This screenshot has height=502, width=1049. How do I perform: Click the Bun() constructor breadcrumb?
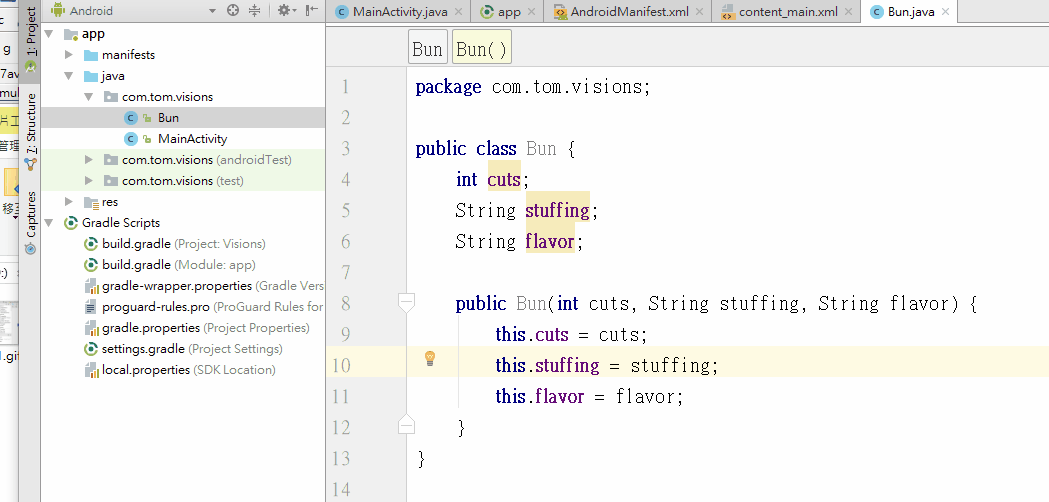pyautogui.click(x=482, y=50)
